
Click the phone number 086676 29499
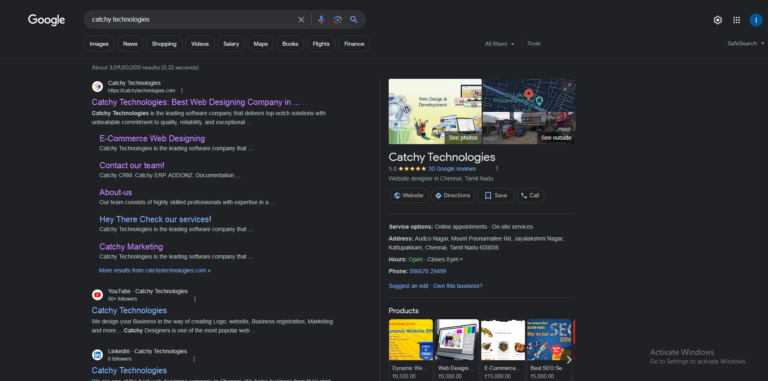[428, 271]
